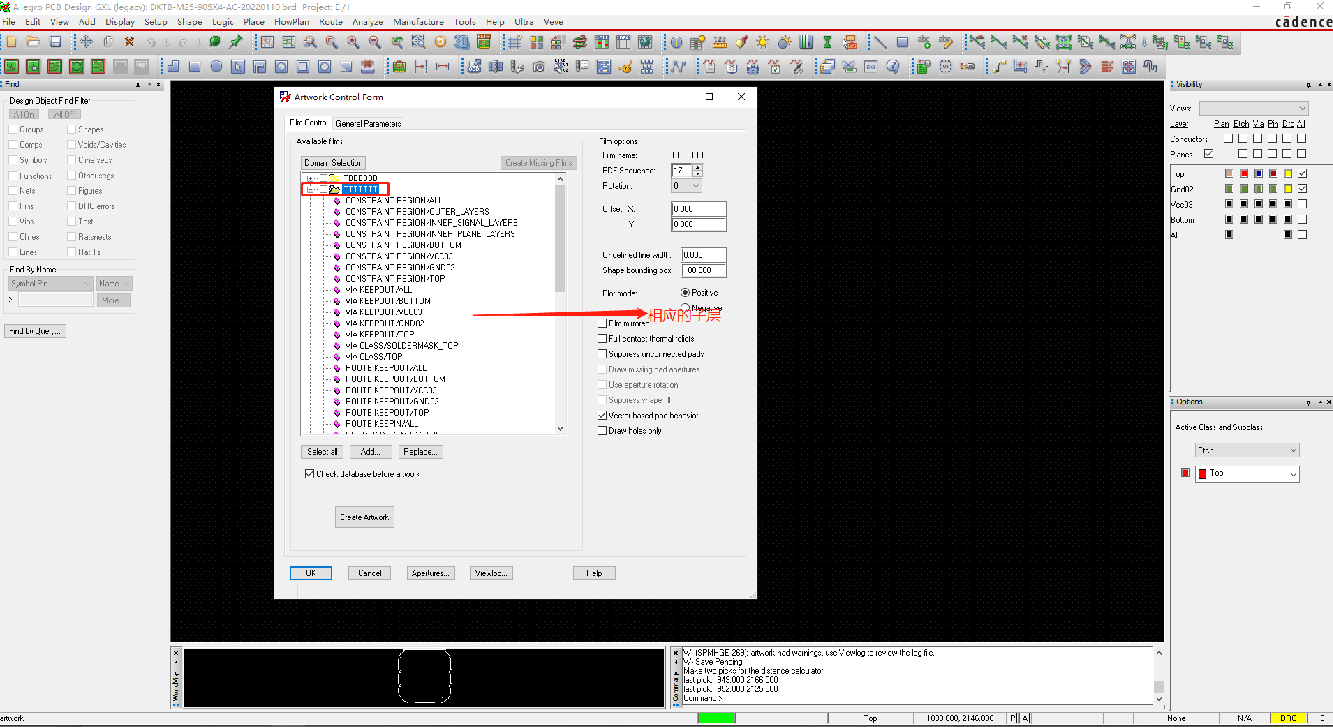Screen dimensions: 1333x727
Task: Open the Route menu
Action: tap(331, 21)
